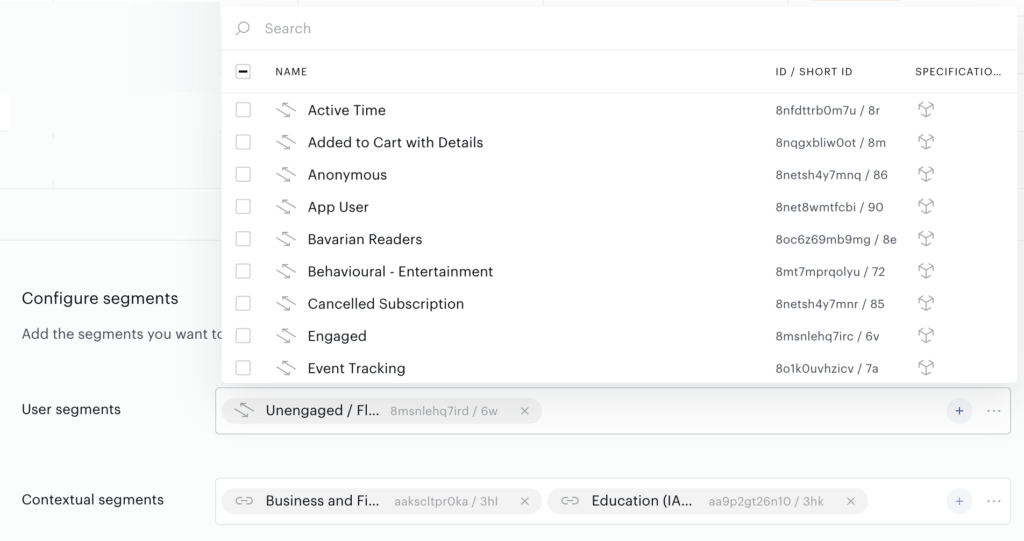The width and height of the screenshot is (1024, 541).
Task: Click the arrows icon beside Event Tracking
Action: pos(285,368)
